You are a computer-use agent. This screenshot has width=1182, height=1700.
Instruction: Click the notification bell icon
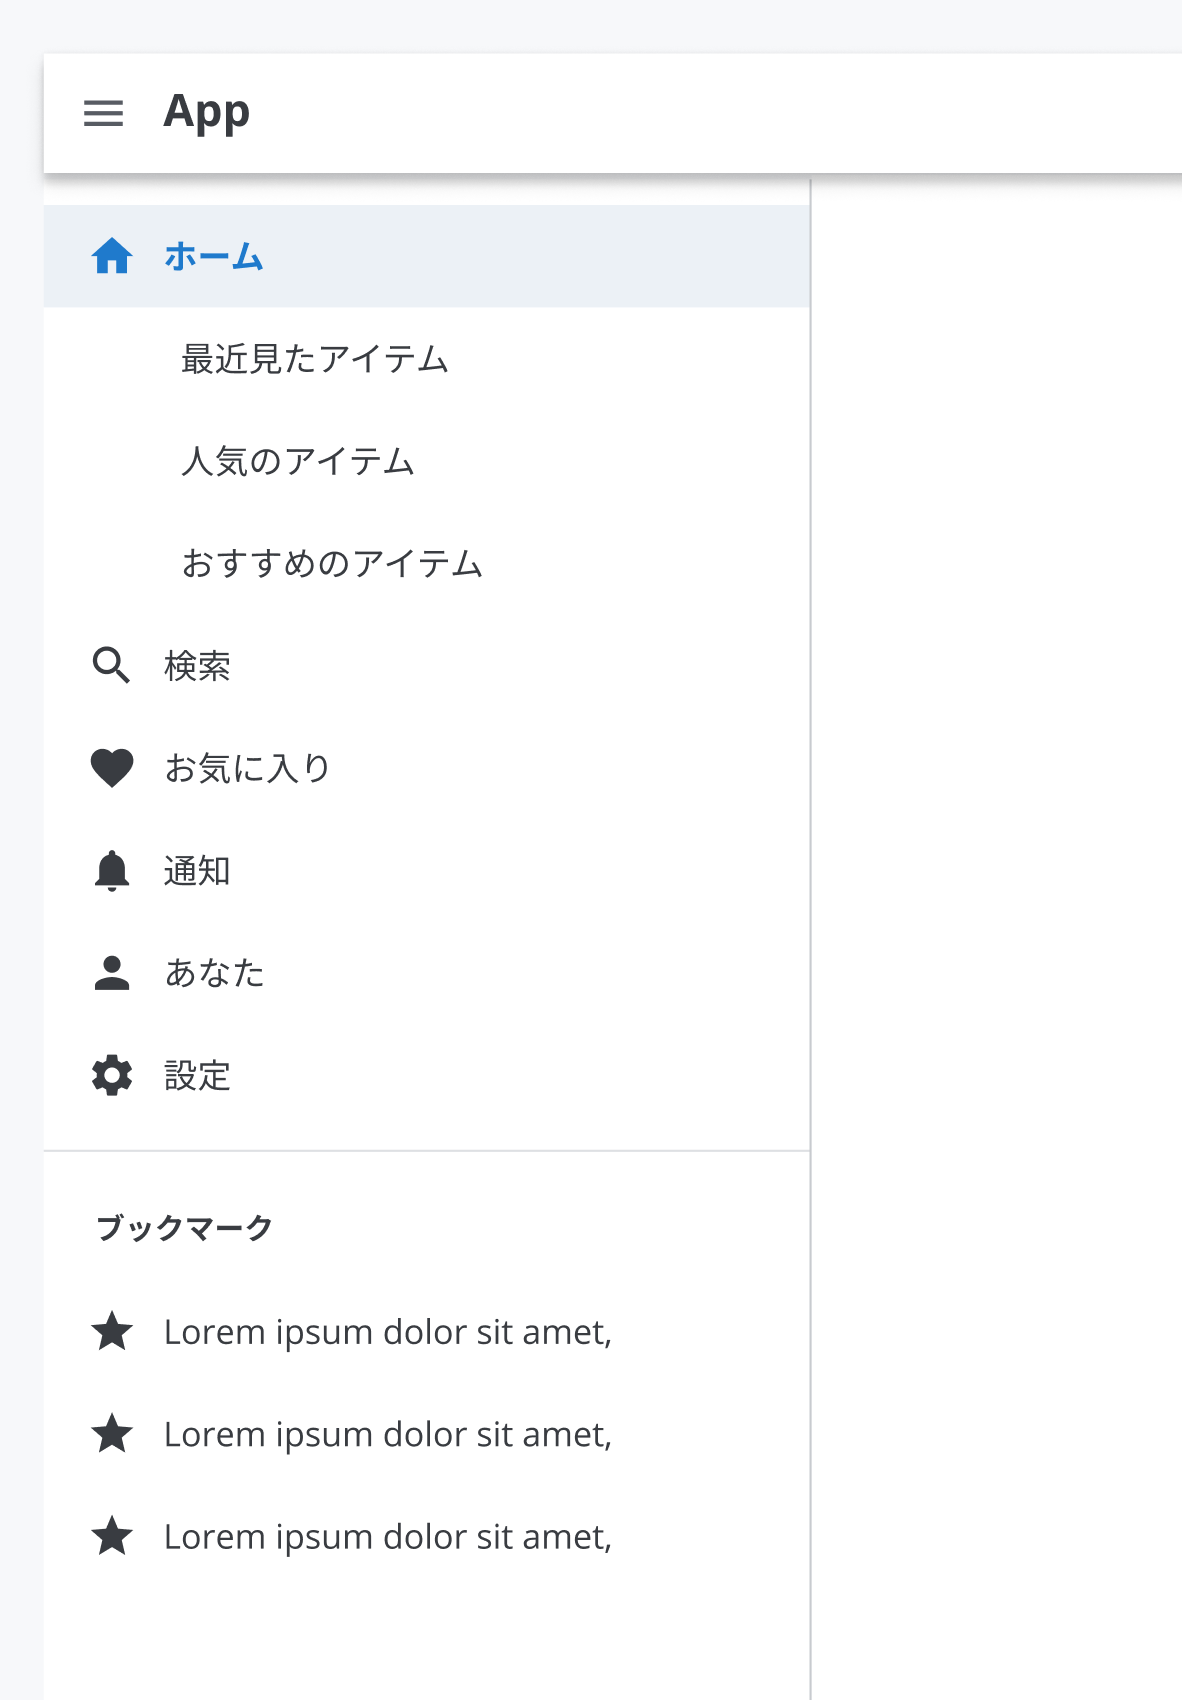[x=112, y=871]
